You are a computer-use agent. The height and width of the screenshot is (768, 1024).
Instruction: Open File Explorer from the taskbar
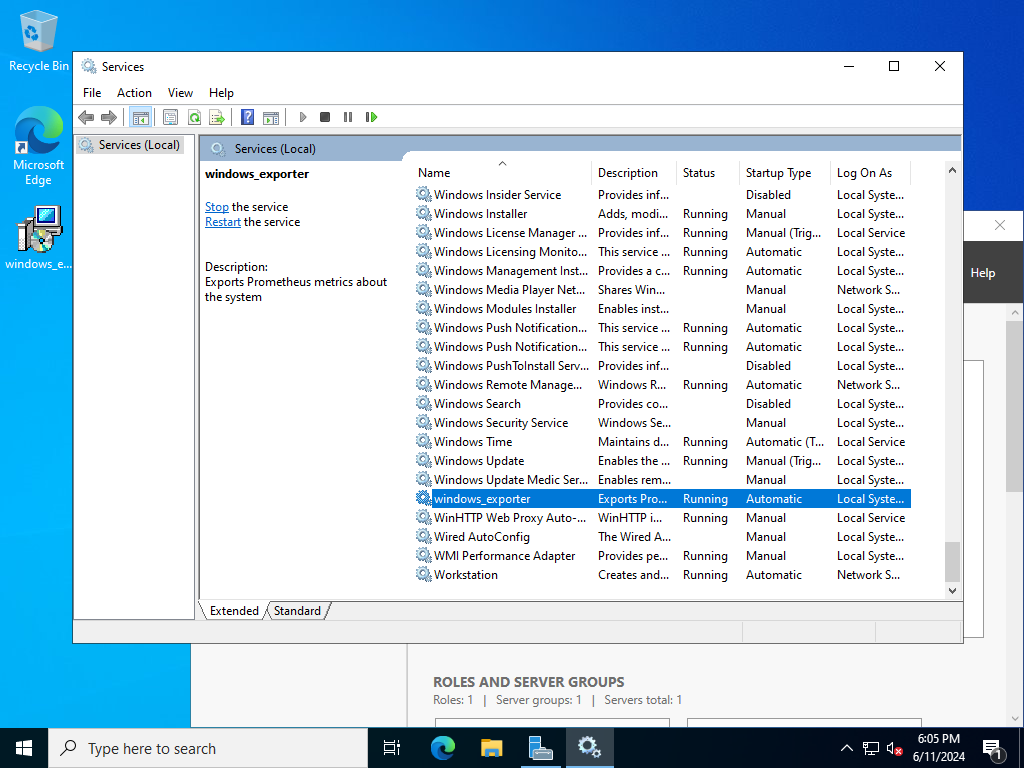point(491,747)
